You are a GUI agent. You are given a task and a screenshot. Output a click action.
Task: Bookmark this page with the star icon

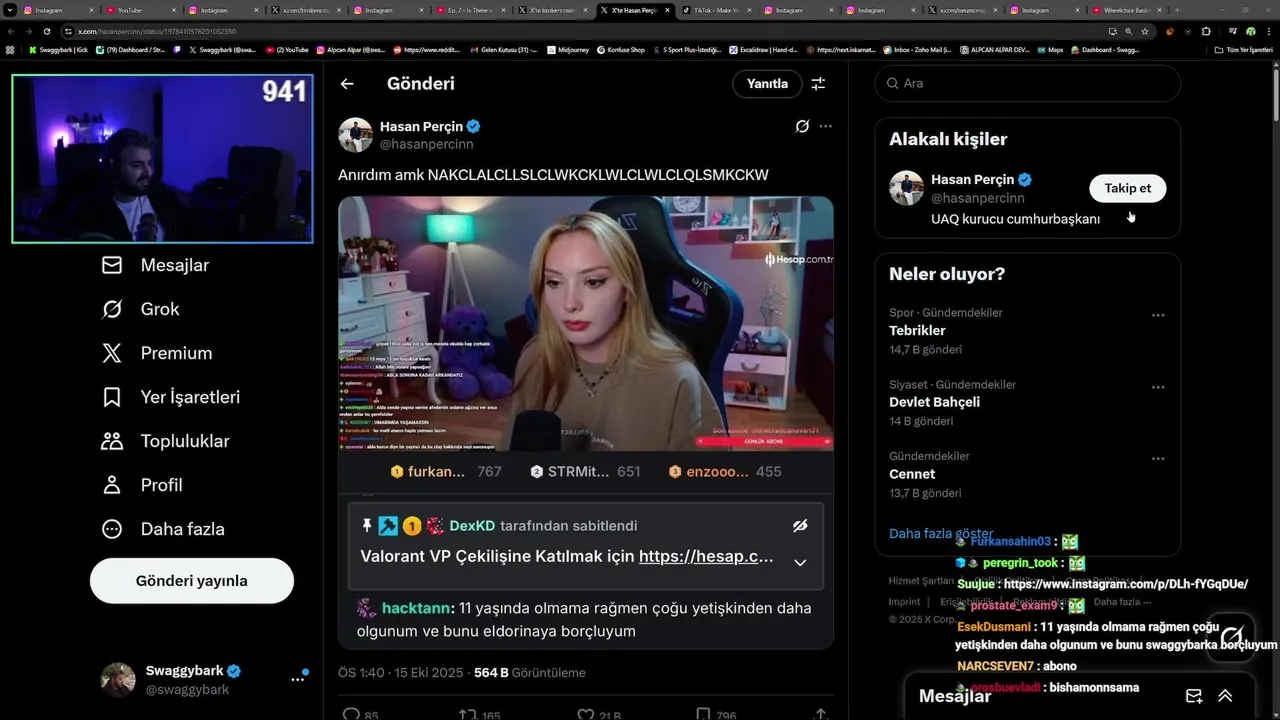(x=1145, y=31)
